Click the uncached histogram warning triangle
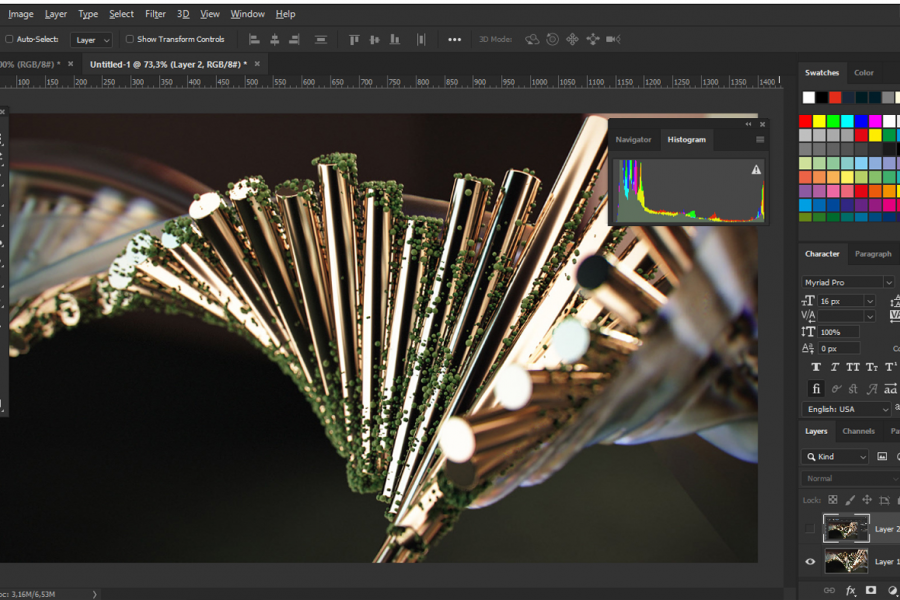The width and height of the screenshot is (900, 600). pyautogui.click(x=756, y=170)
